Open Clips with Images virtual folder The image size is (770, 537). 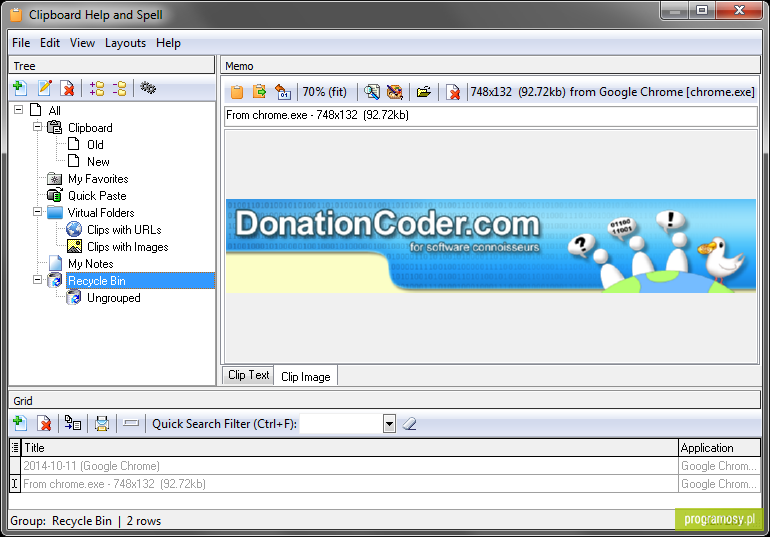click(x=128, y=247)
